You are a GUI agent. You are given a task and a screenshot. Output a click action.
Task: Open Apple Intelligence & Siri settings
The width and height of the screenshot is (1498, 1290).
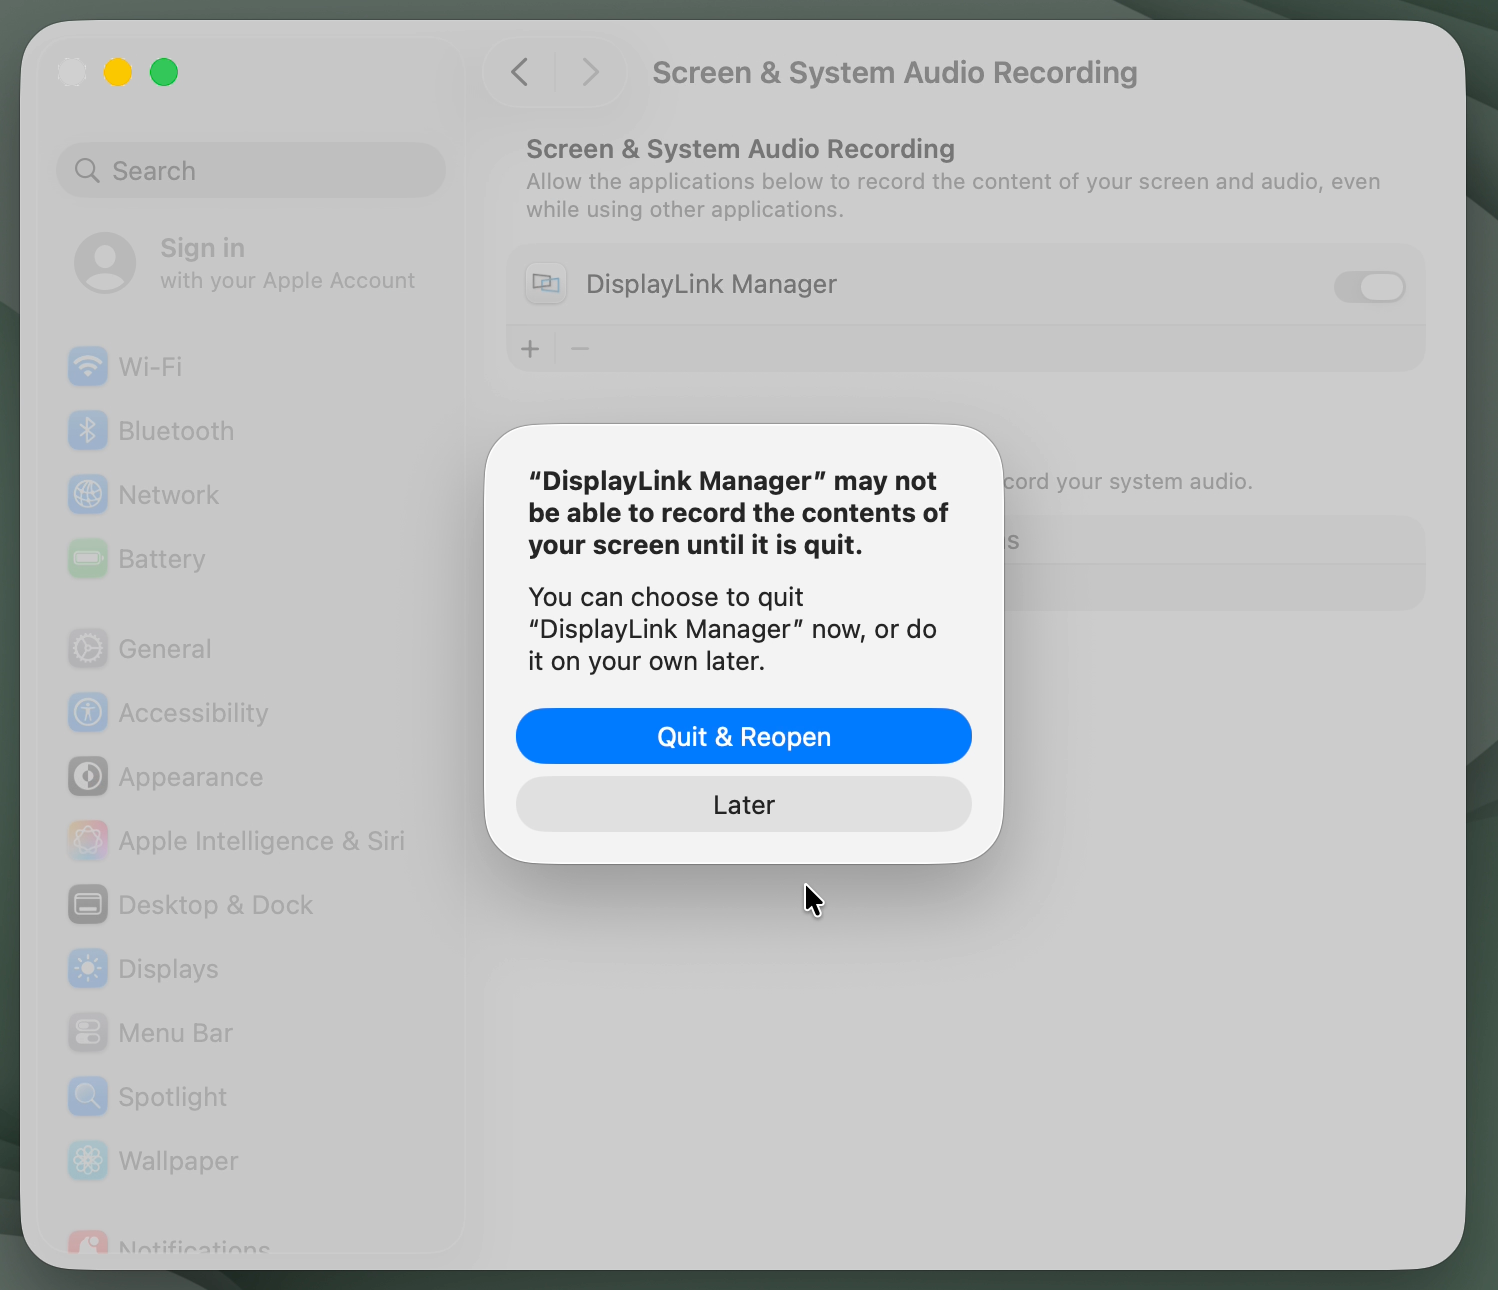tap(88, 840)
